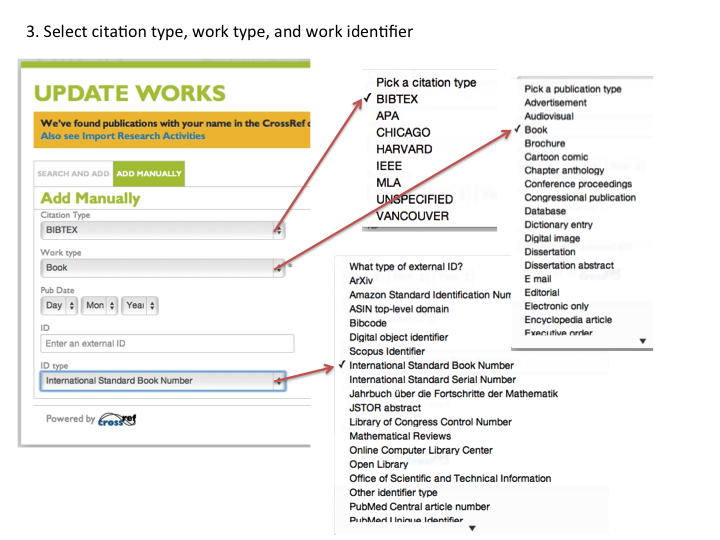This screenshot has height=540, width=720.
Task: Select Digital object identifier option
Action: click(x=399, y=338)
